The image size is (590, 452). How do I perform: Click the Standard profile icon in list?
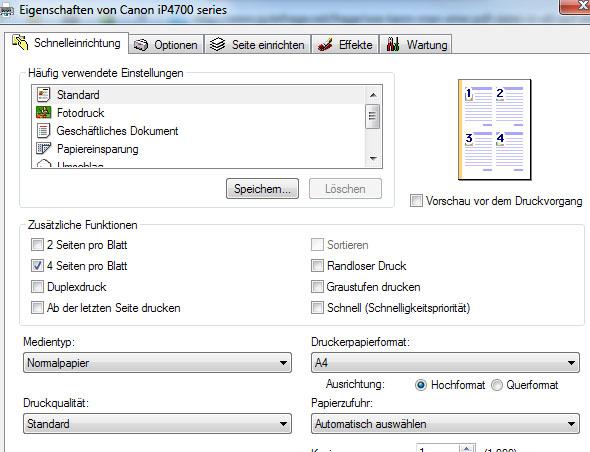[43, 94]
